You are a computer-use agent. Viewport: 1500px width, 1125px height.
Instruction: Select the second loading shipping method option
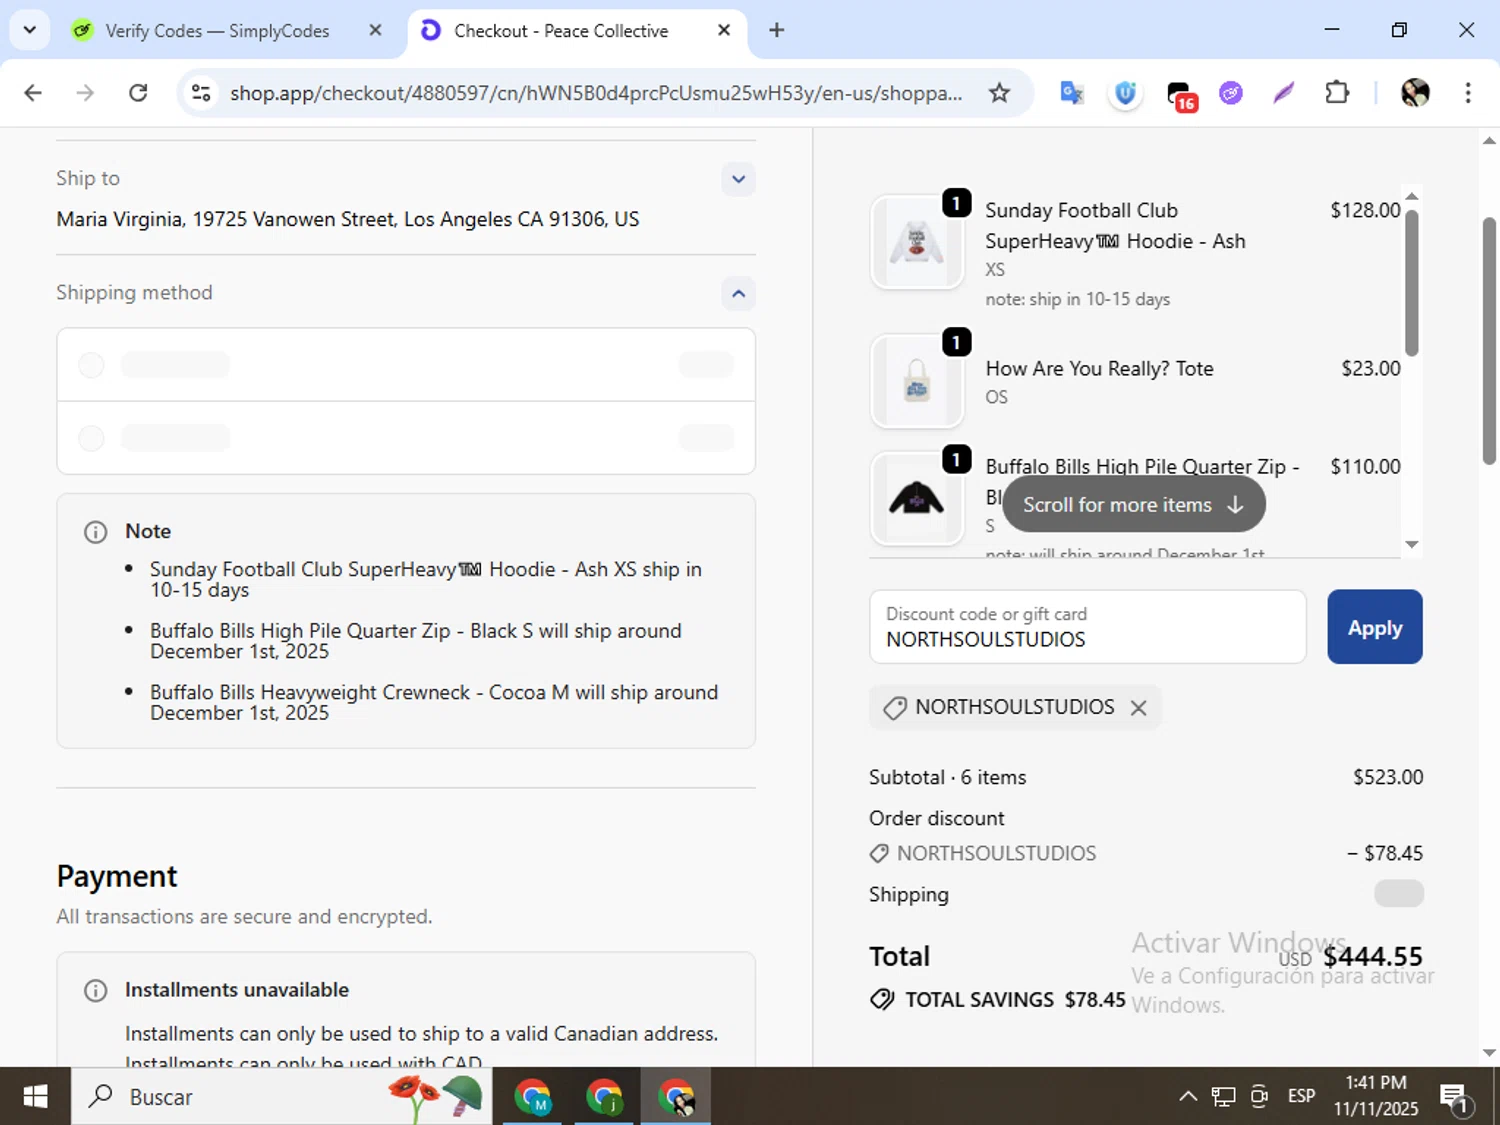406,438
